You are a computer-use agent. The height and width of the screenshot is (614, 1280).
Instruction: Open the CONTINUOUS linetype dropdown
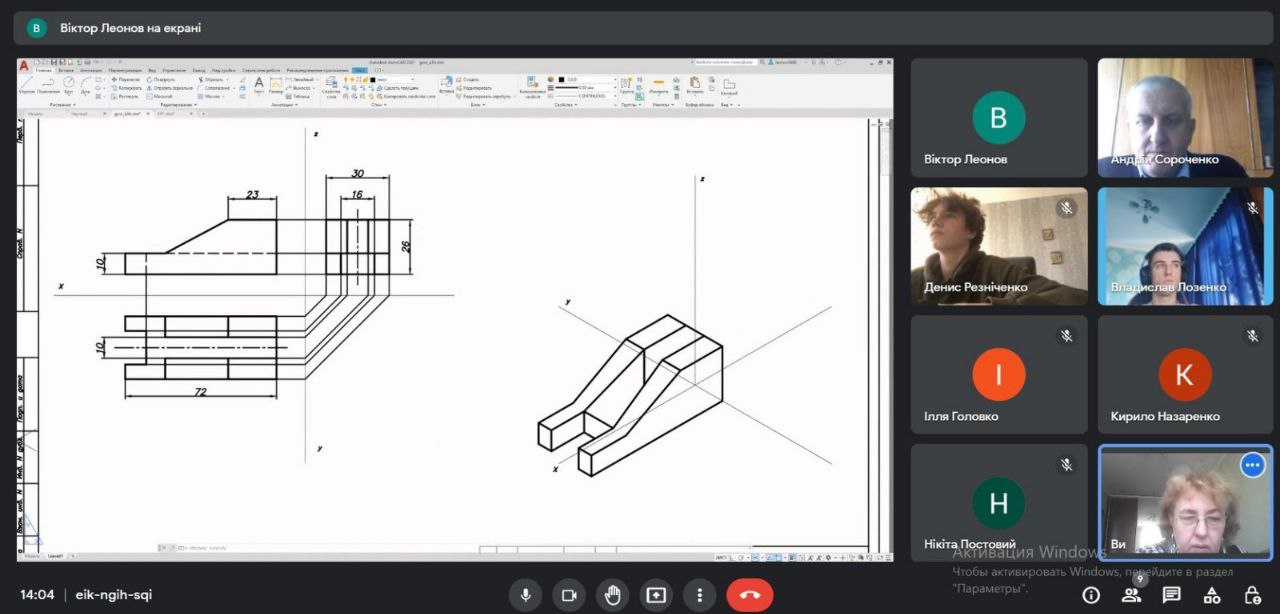pos(586,96)
